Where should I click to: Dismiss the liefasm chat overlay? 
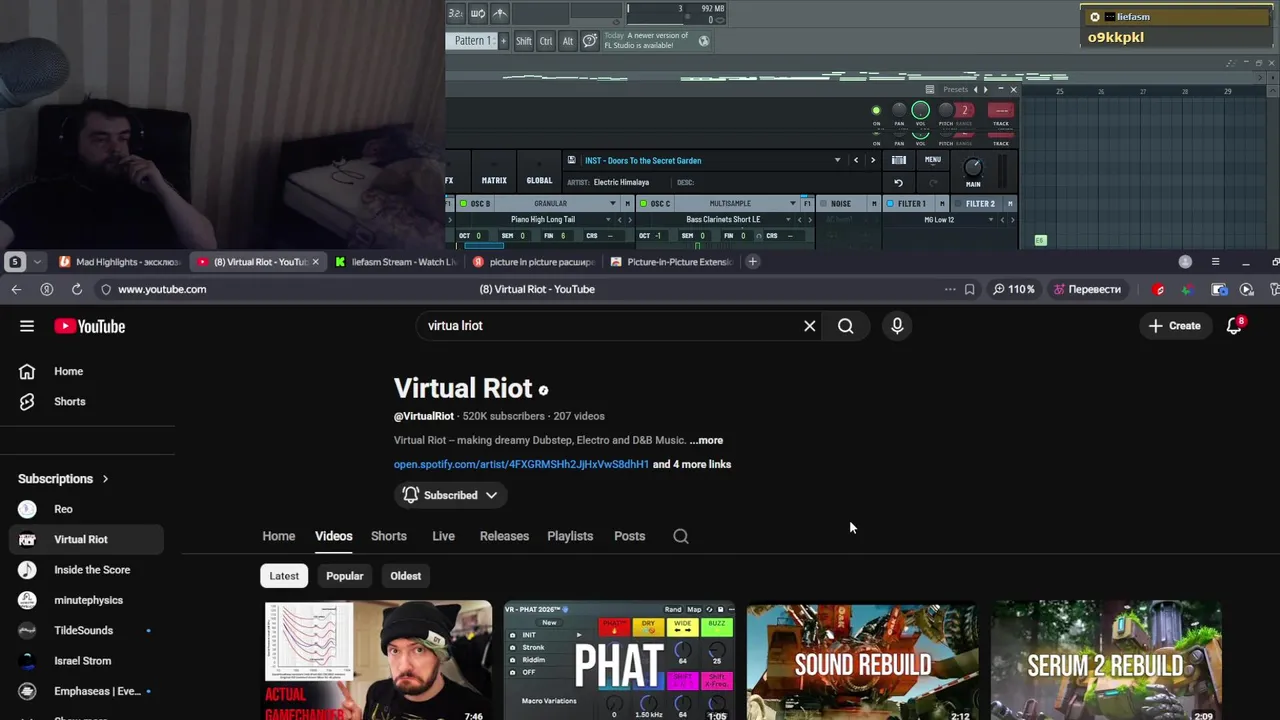click(x=1095, y=17)
